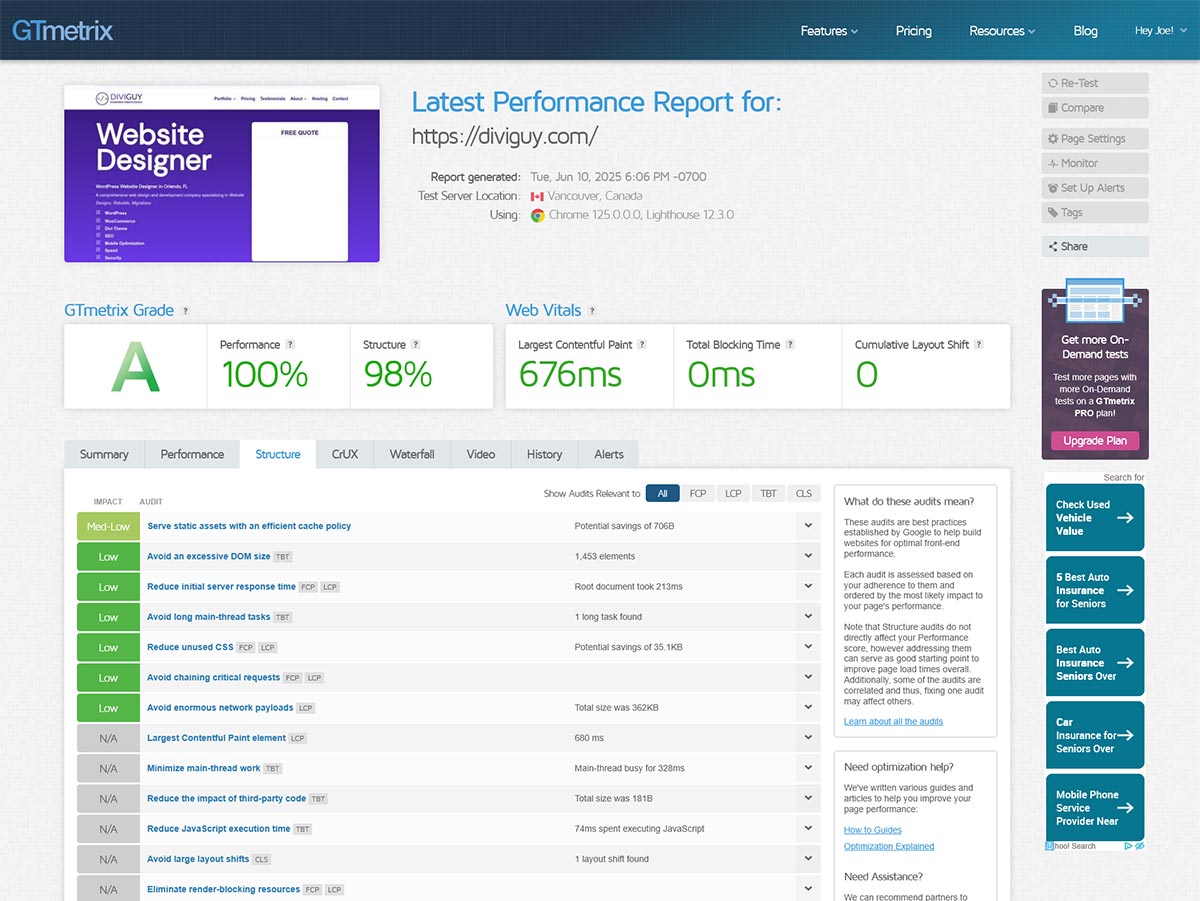The height and width of the screenshot is (901, 1200).
Task: Open the Resources dropdown menu
Action: [x=1002, y=31]
